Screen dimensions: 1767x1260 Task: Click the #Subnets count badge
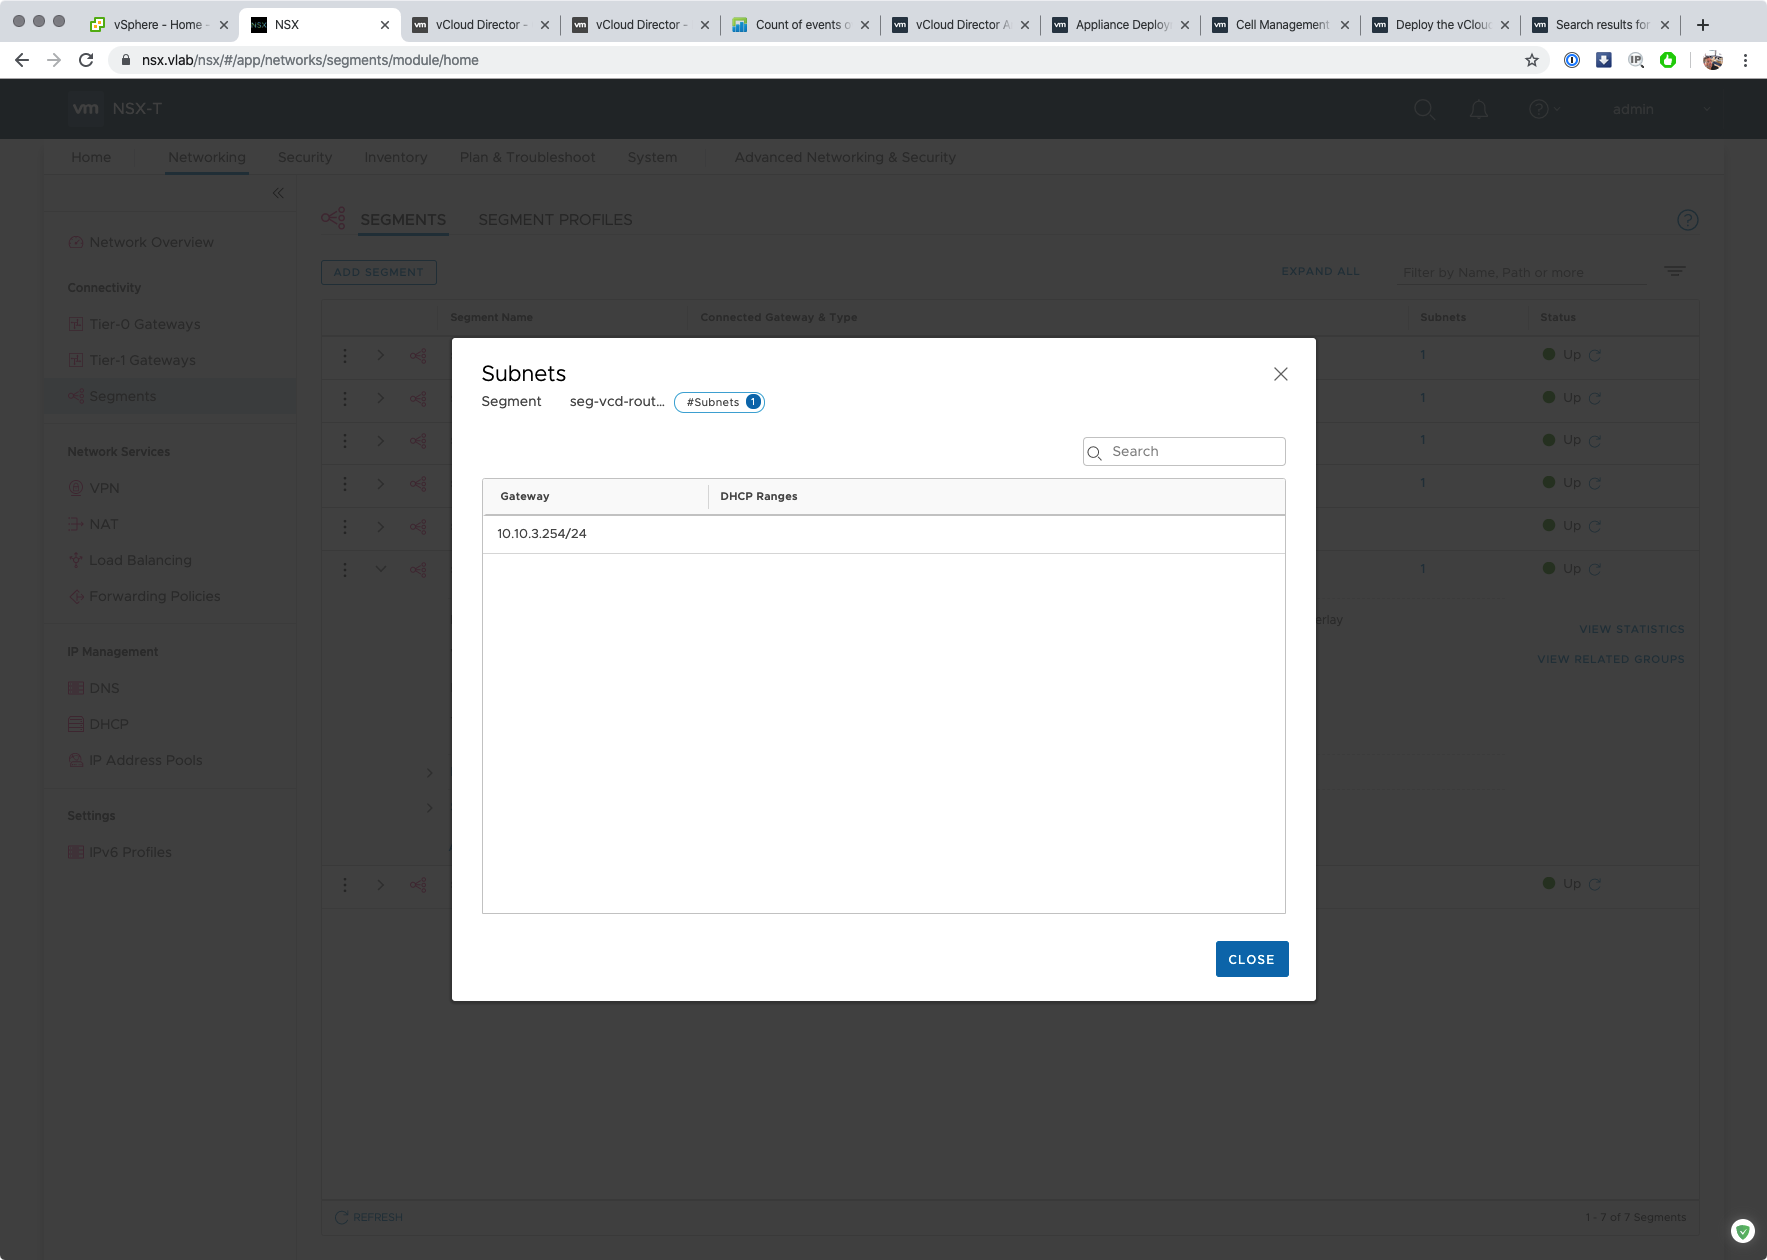point(719,402)
